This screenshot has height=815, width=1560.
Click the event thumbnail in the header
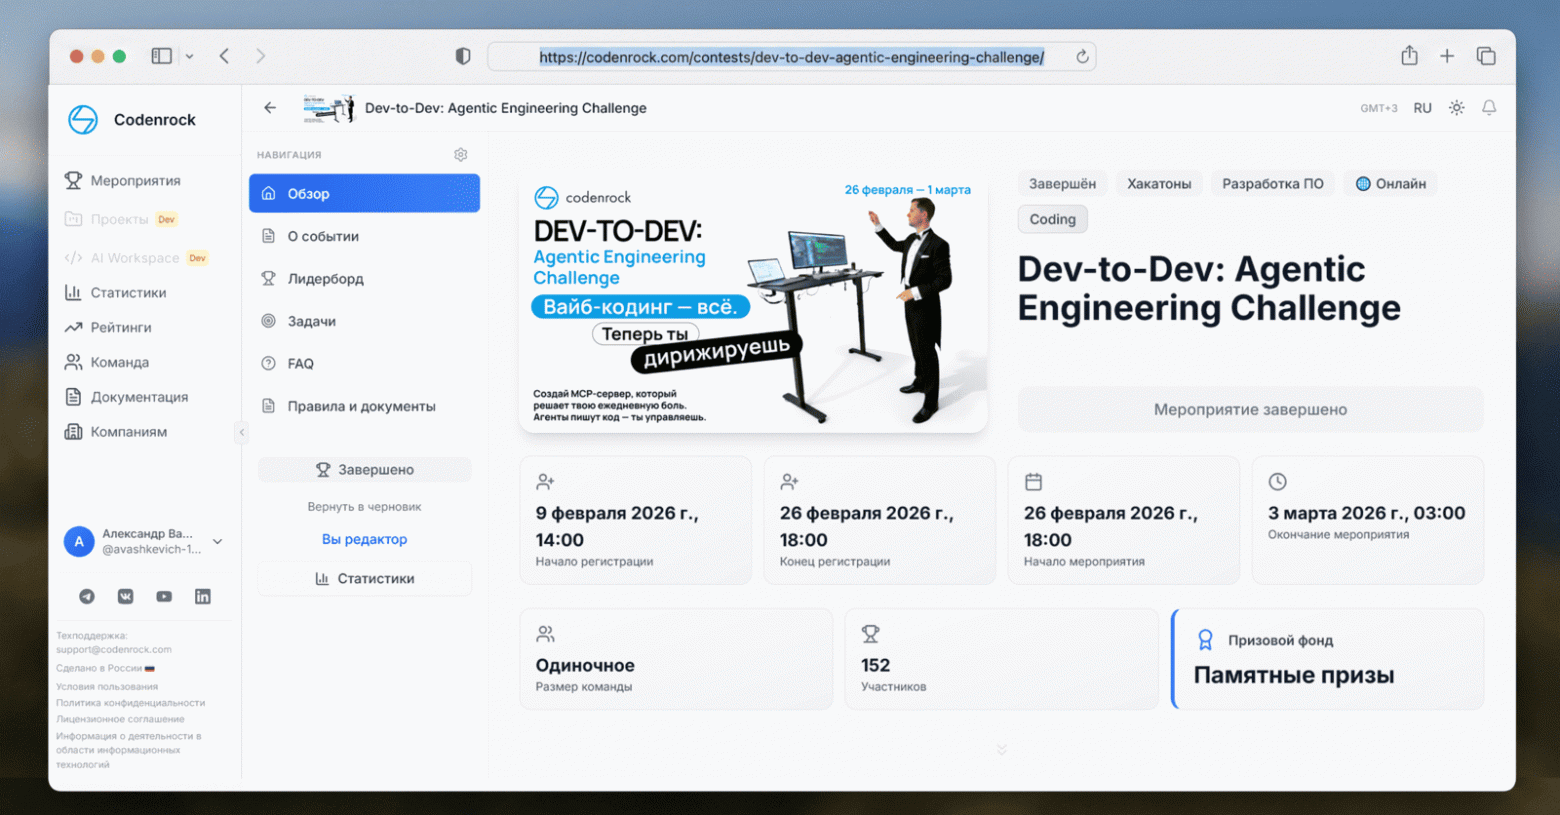coord(329,108)
